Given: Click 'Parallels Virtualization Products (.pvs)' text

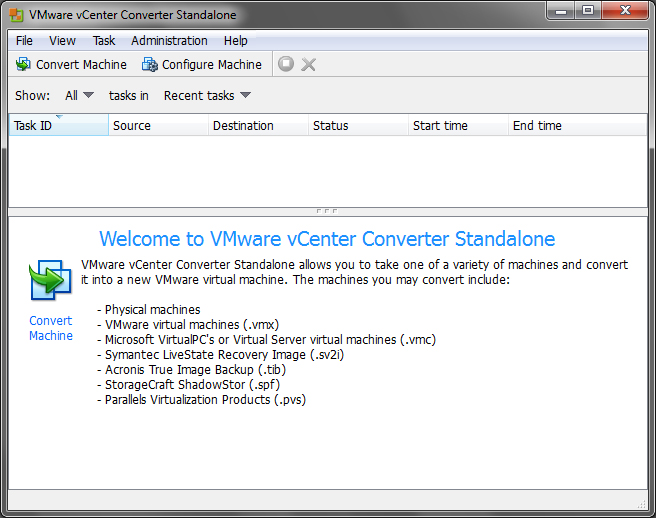Looking at the screenshot, I should (205, 400).
